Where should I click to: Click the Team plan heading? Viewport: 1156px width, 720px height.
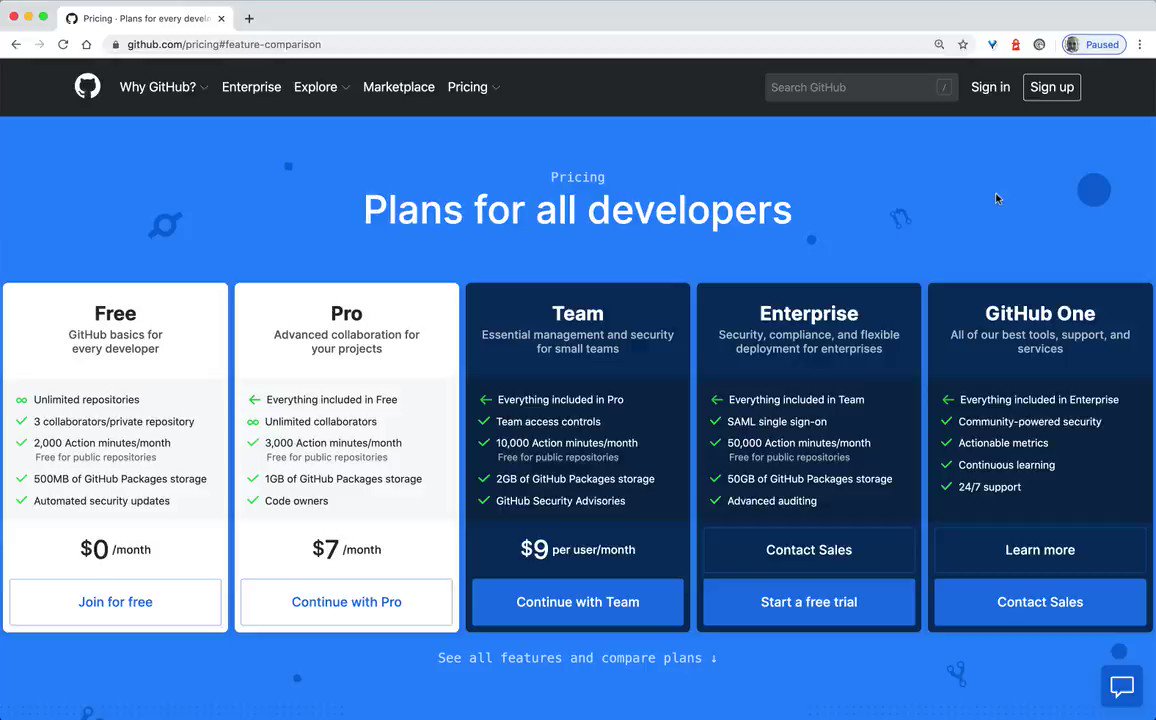[x=578, y=313]
